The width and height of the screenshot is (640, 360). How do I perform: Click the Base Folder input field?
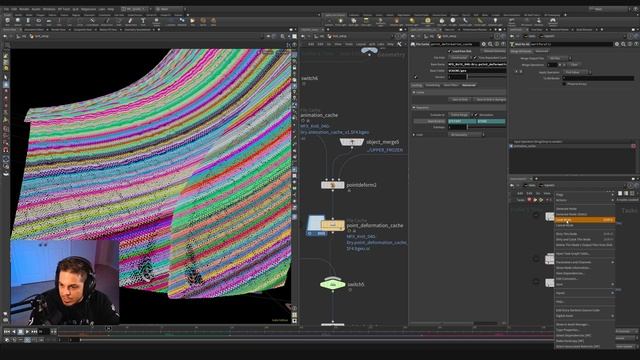pos(477,71)
